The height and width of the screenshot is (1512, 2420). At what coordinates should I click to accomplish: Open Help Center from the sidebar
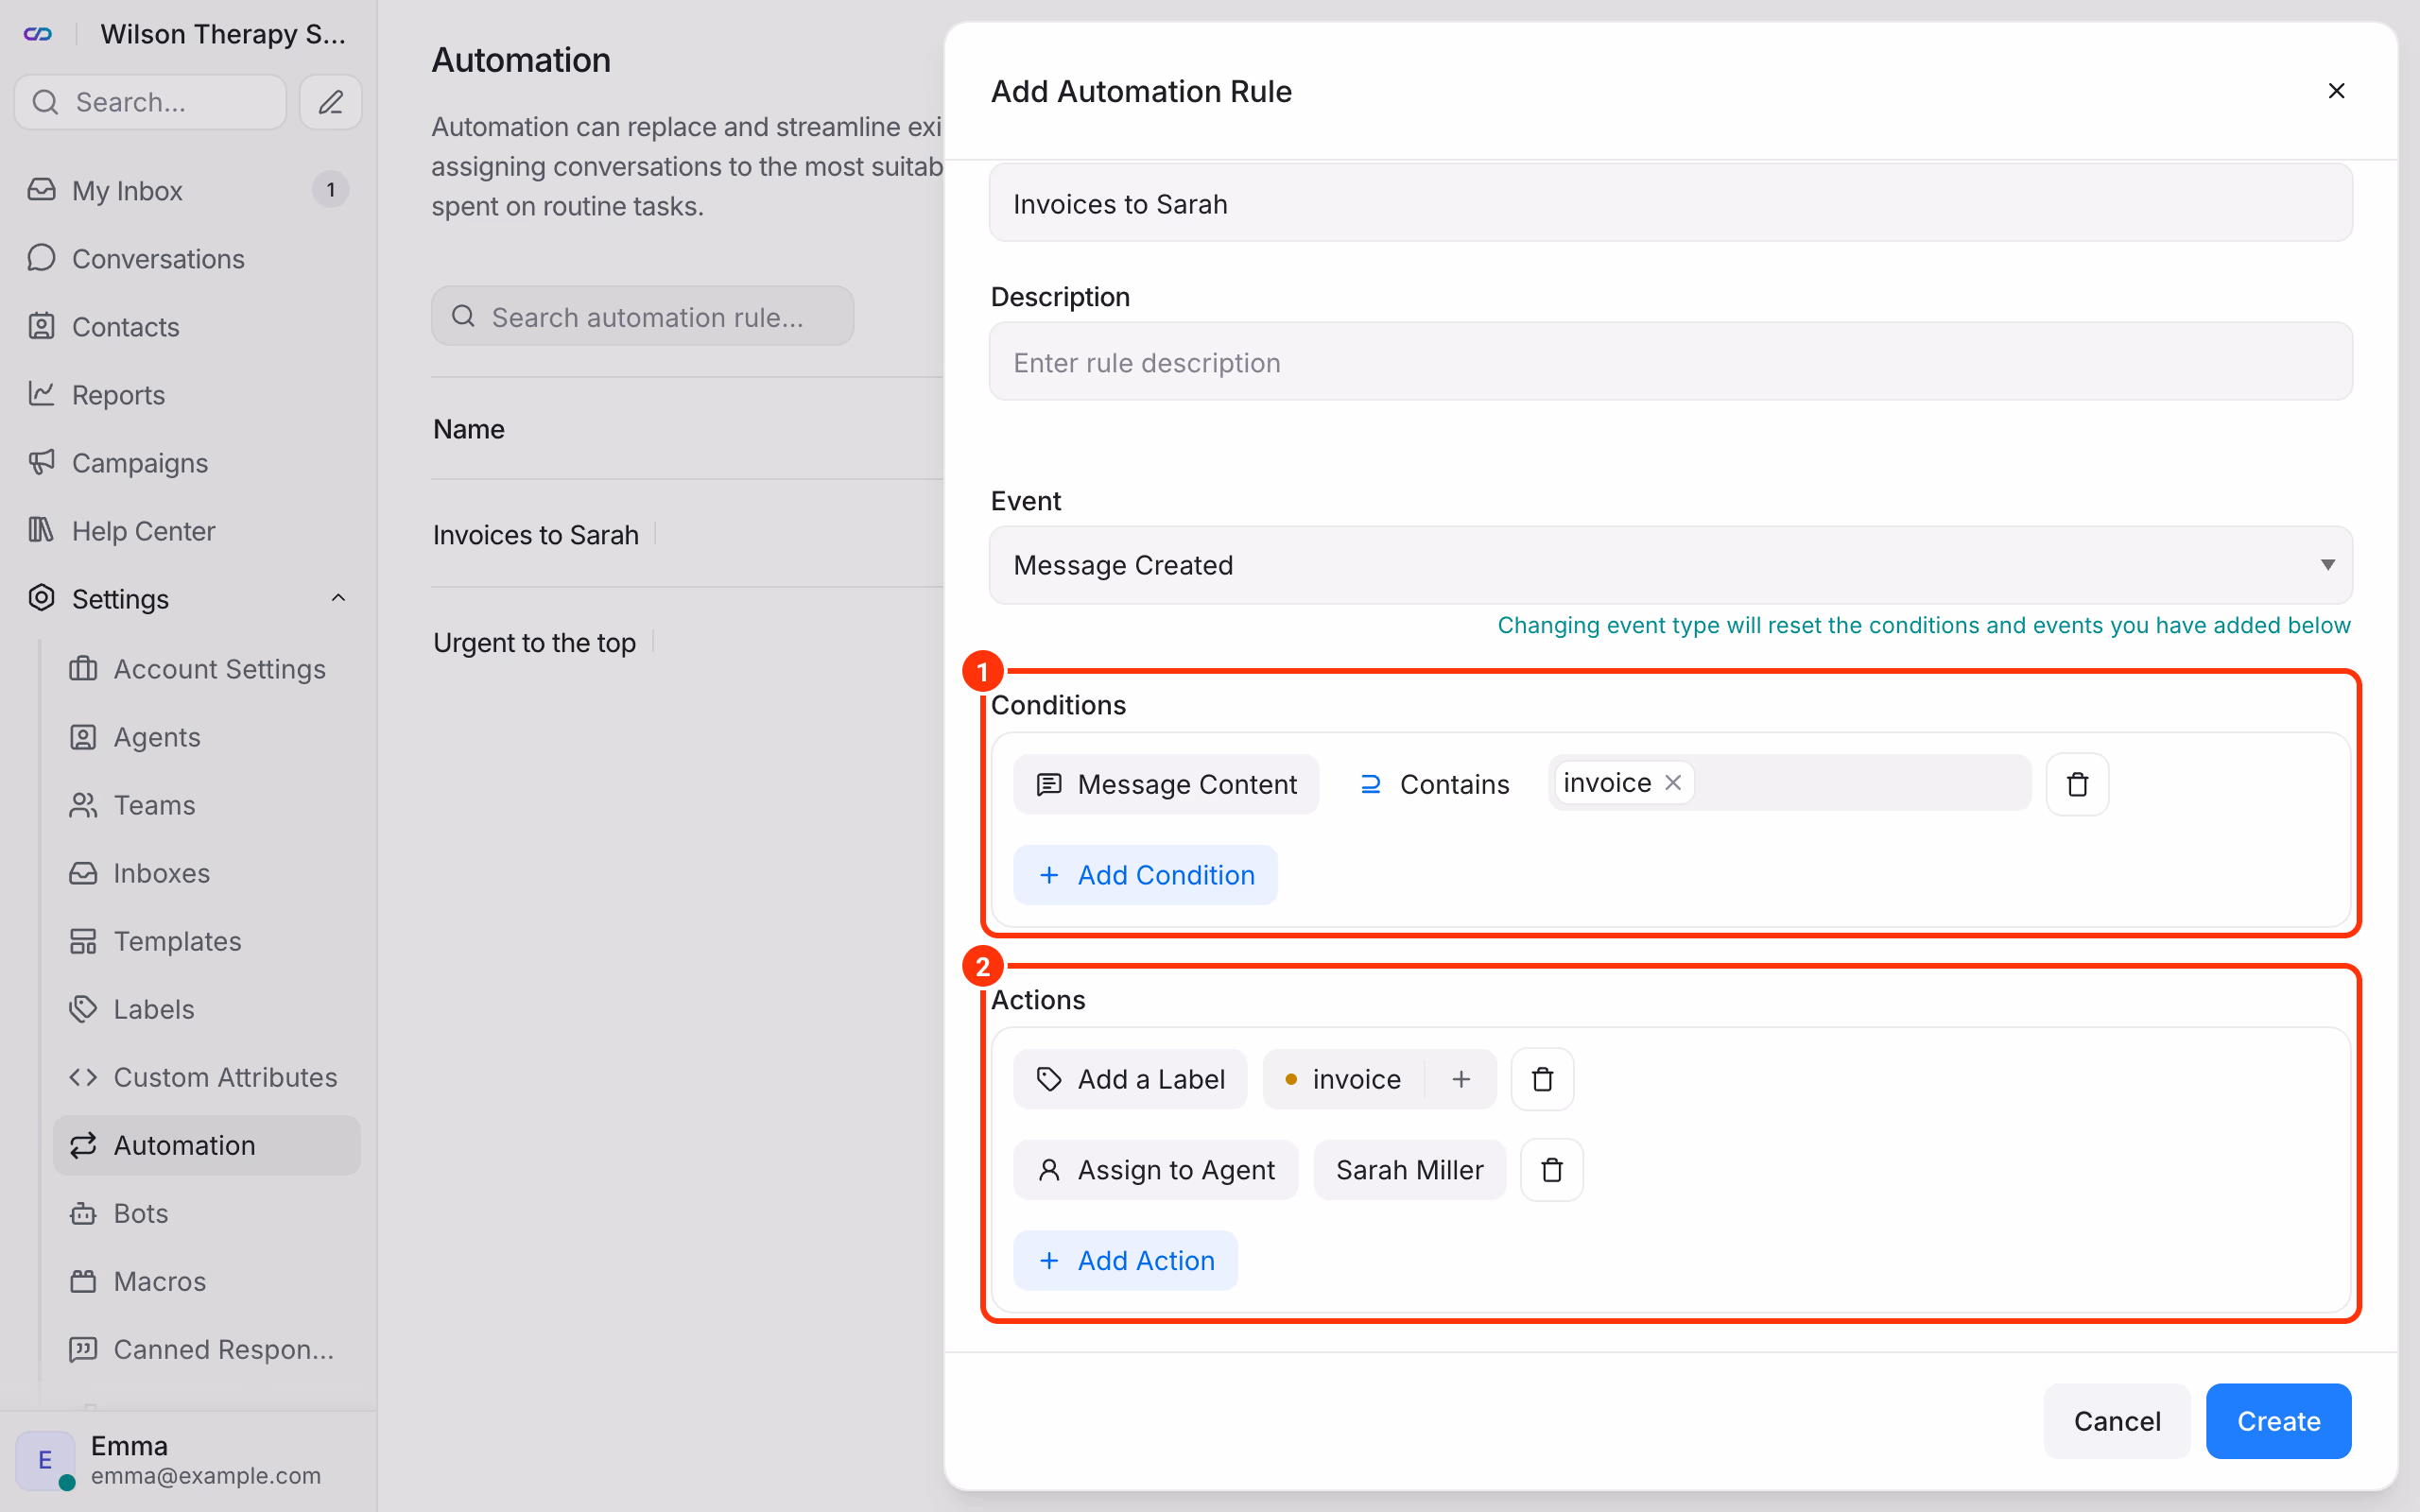tap(188, 530)
